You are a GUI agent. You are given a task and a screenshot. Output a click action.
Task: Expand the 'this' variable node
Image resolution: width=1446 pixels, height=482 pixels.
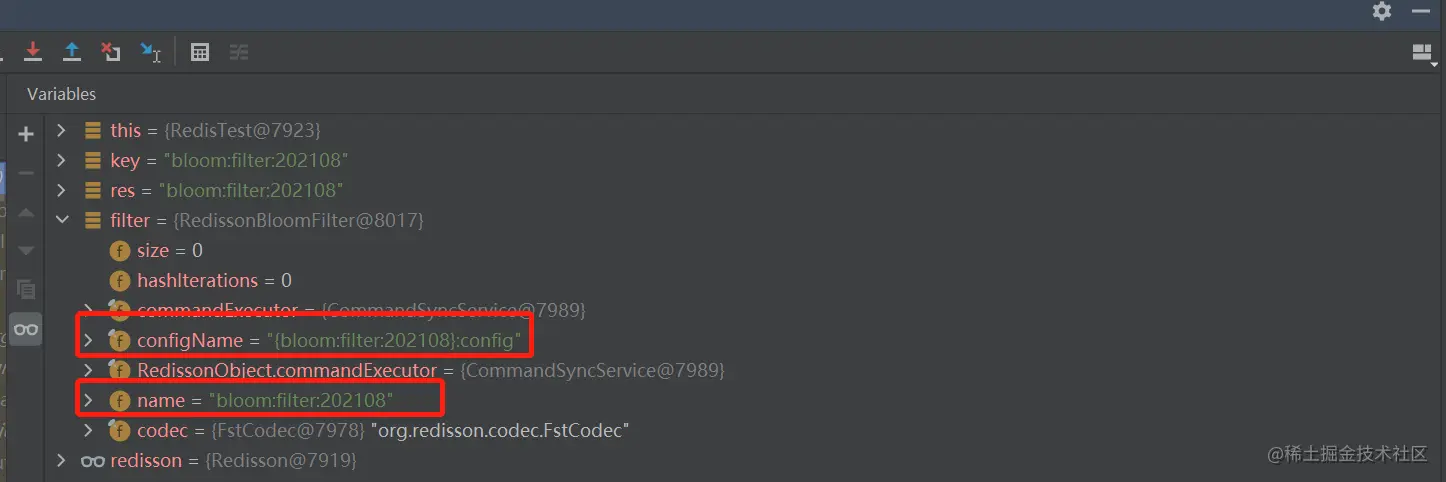click(62, 130)
